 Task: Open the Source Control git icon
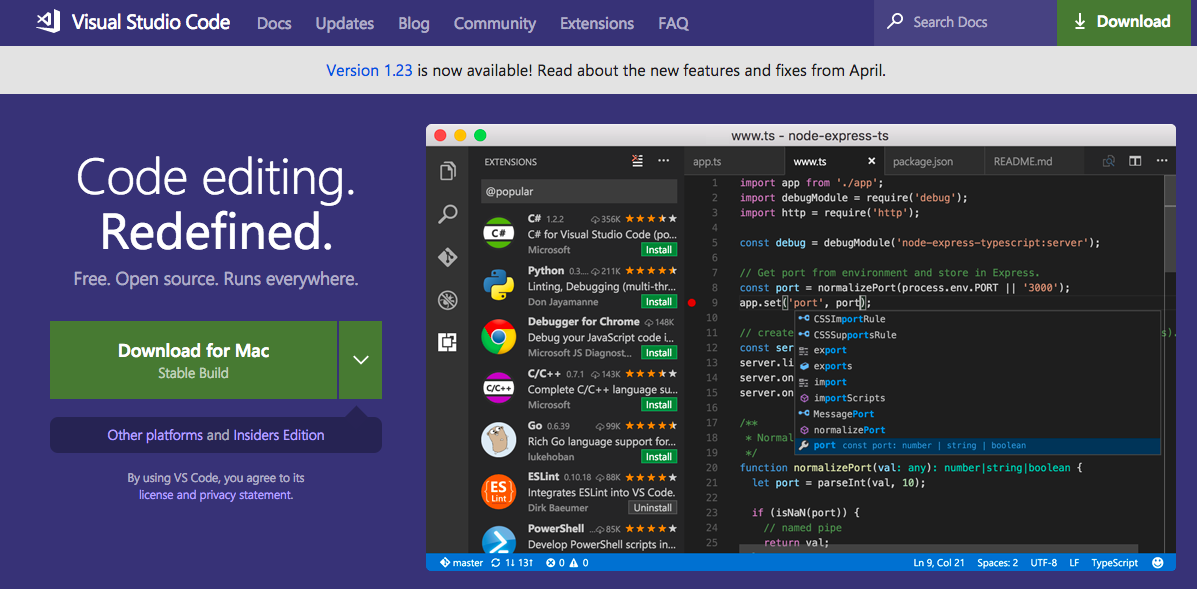pos(447,257)
